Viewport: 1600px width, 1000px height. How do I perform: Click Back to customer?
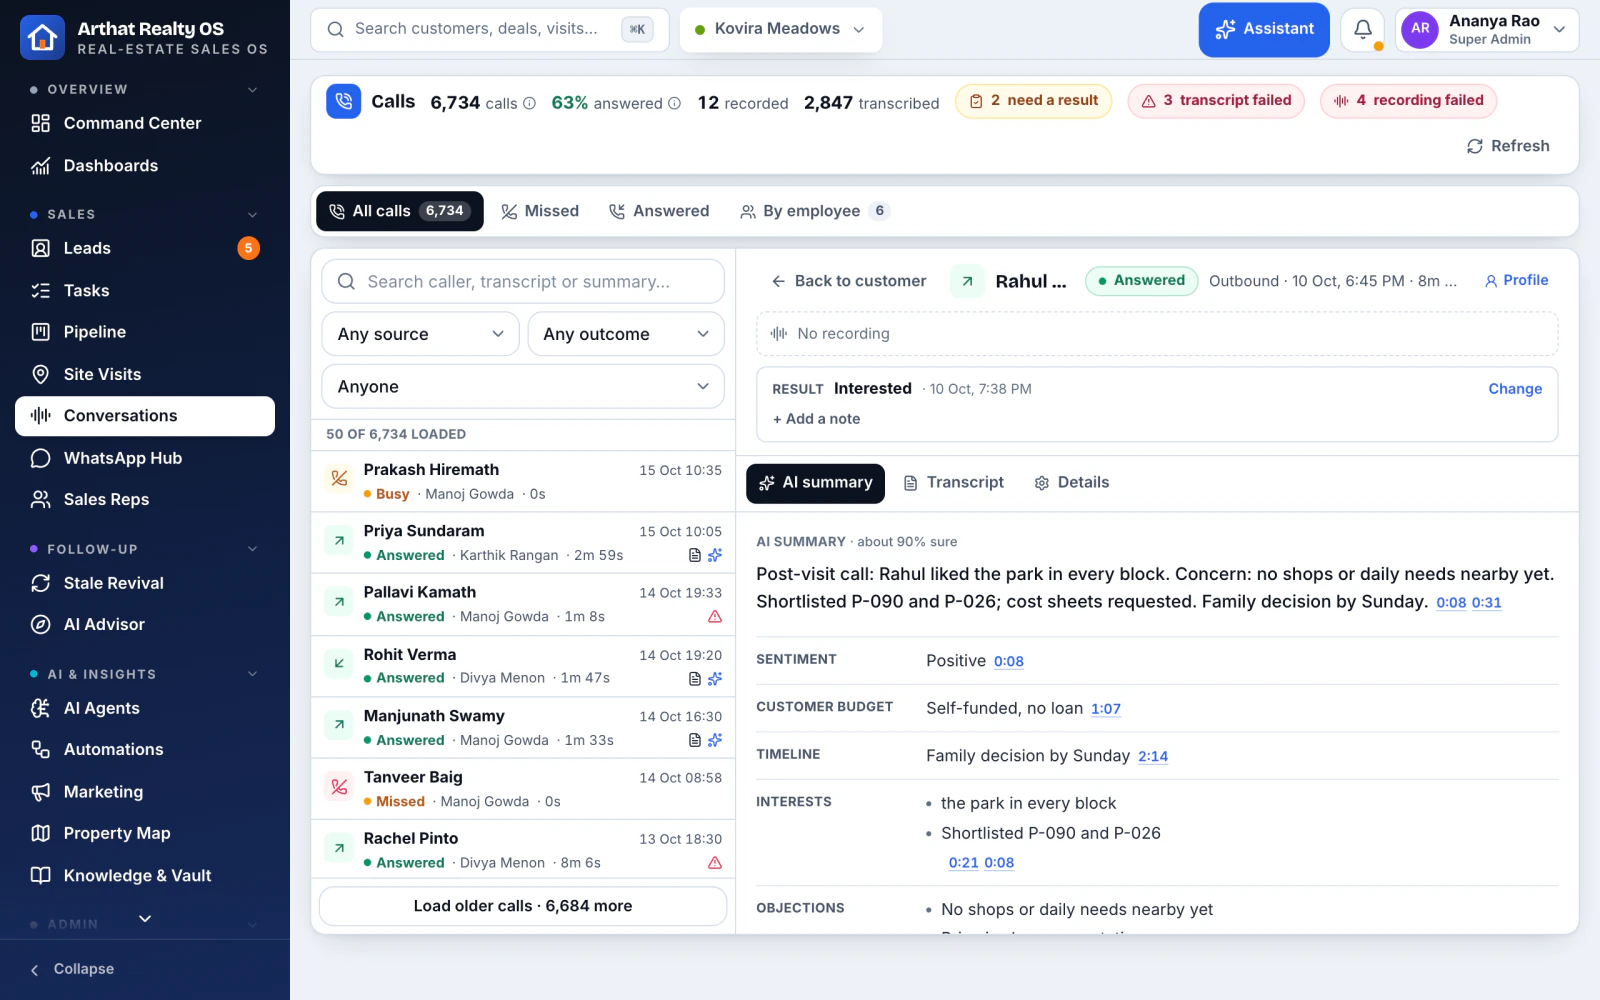(x=848, y=281)
